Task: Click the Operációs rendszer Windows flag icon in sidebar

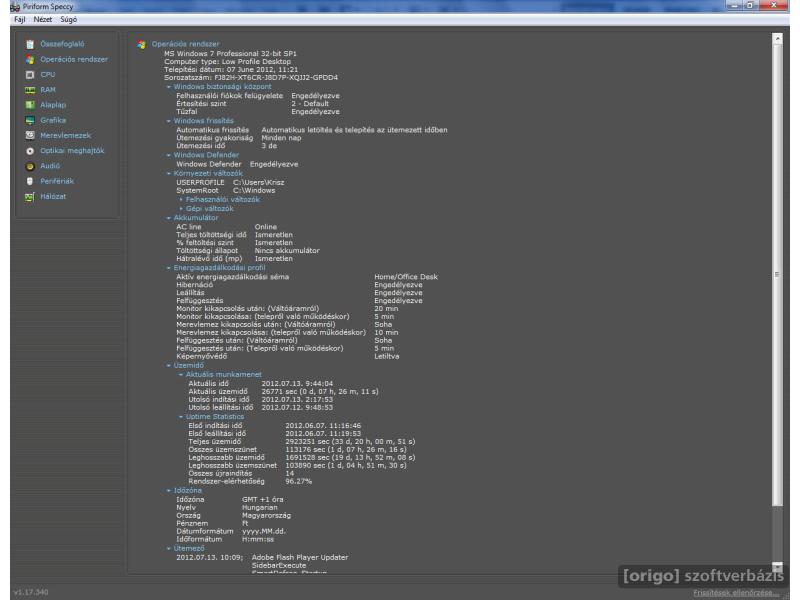Action: [30, 60]
